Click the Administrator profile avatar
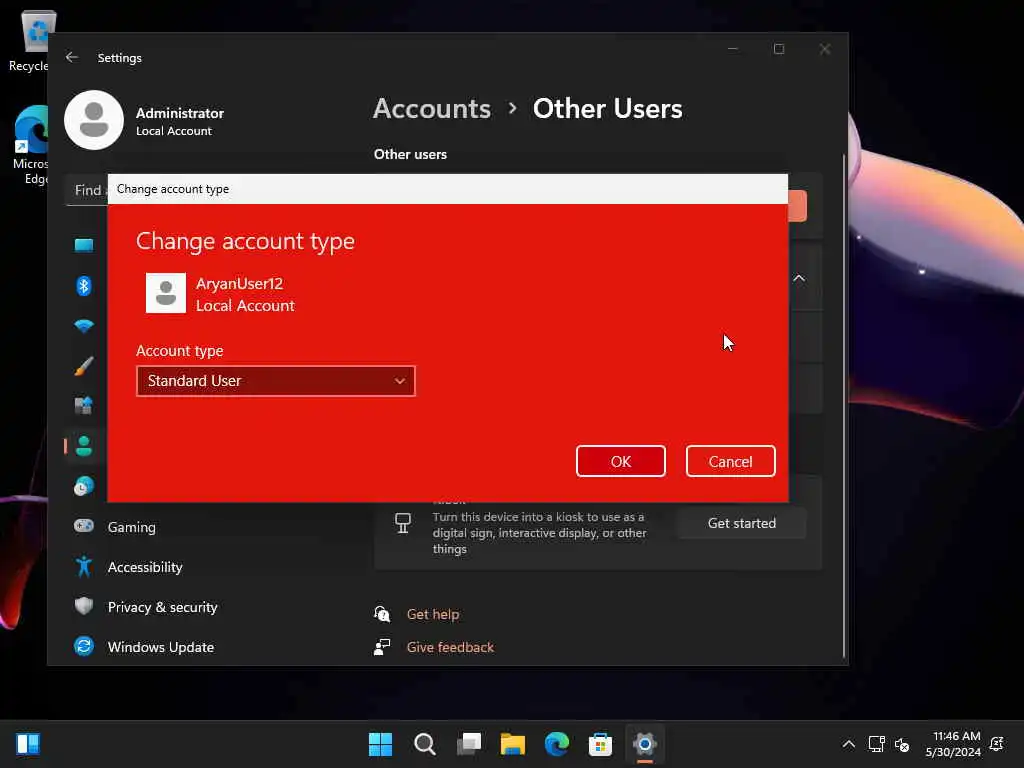 [94, 120]
